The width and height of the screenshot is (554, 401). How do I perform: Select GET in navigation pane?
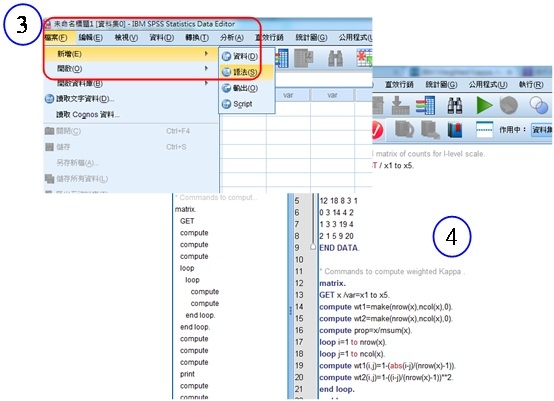coord(187,221)
